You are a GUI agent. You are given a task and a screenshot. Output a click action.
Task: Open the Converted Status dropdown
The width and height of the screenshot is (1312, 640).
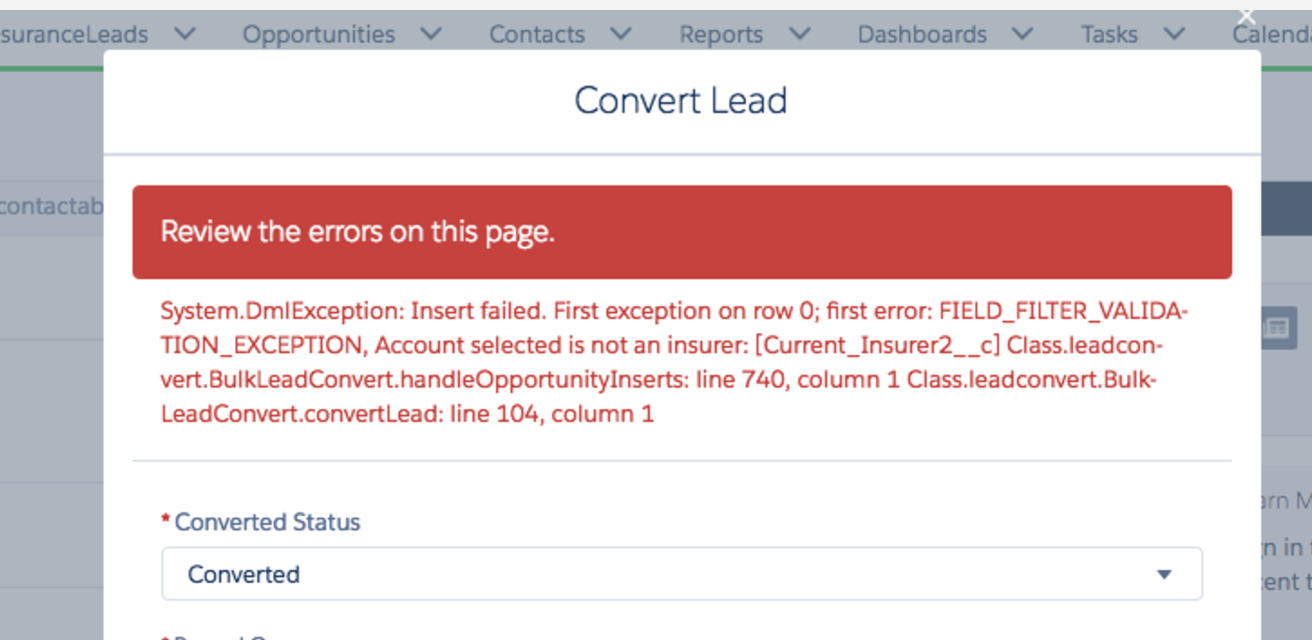[681, 574]
